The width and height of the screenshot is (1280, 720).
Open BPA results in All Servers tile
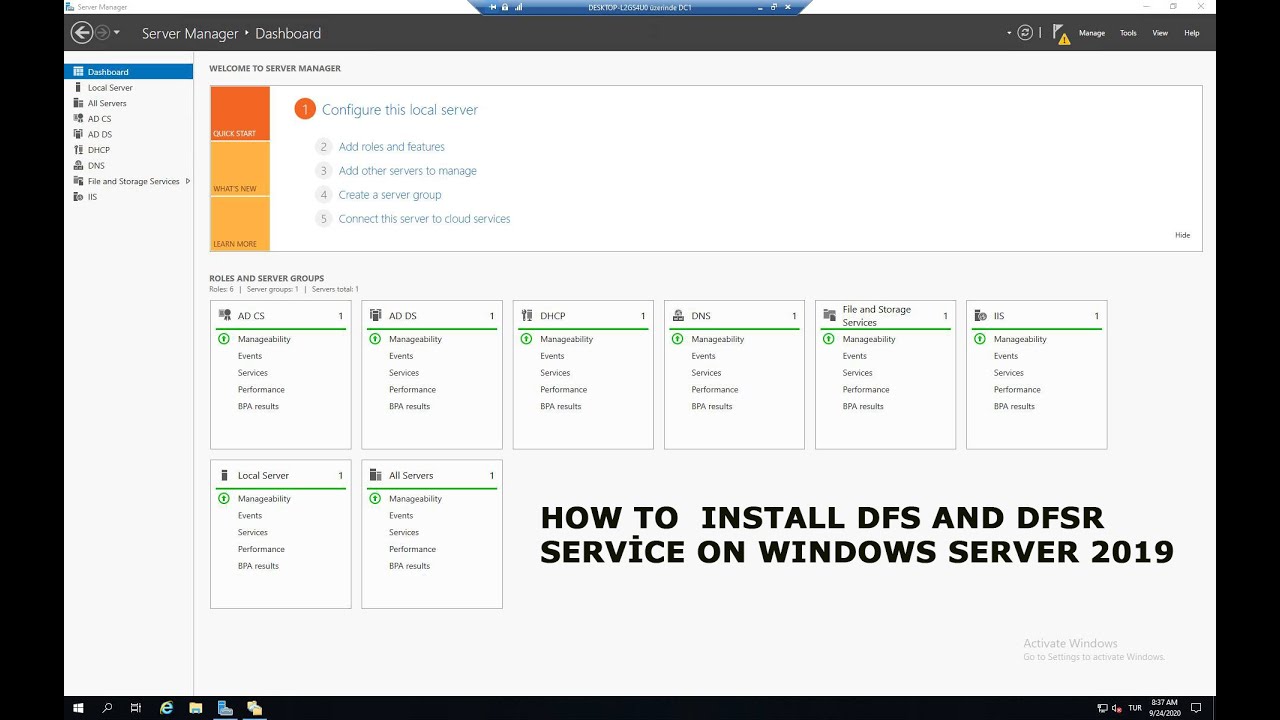coord(410,566)
